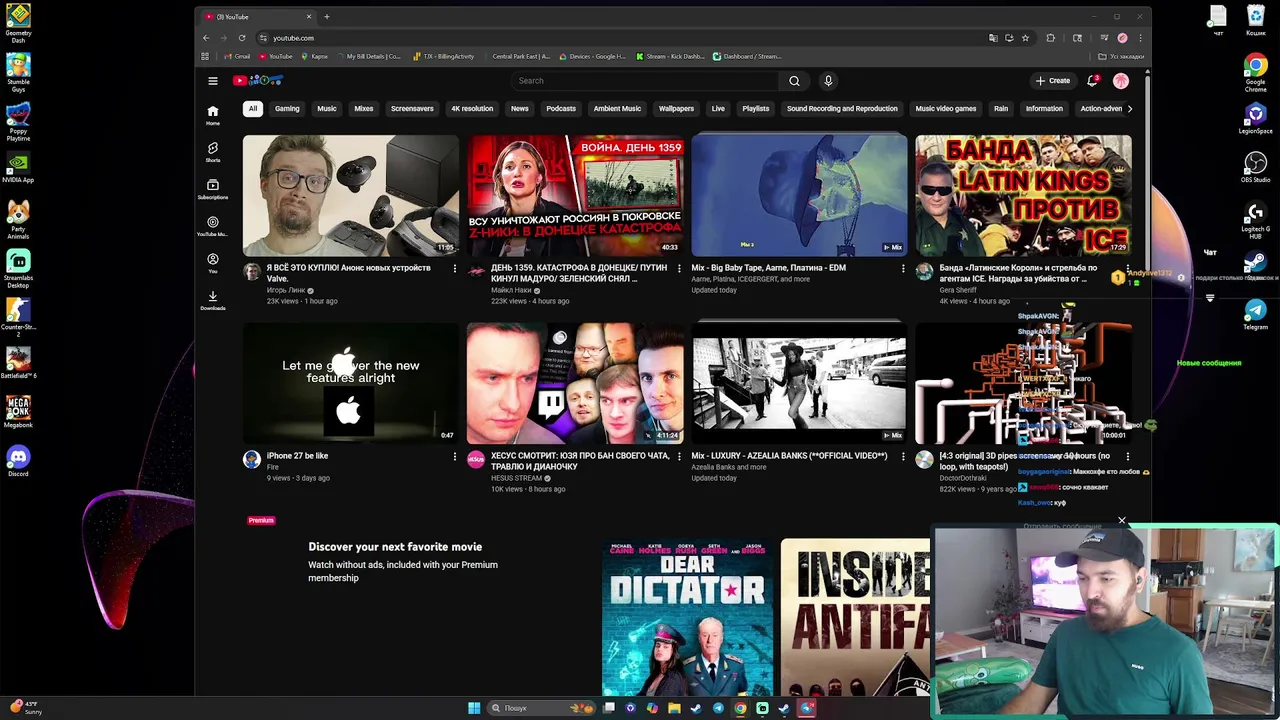This screenshot has height=720, width=1280.
Task: Start voice search with microphone icon
Action: pyautogui.click(x=828, y=81)
